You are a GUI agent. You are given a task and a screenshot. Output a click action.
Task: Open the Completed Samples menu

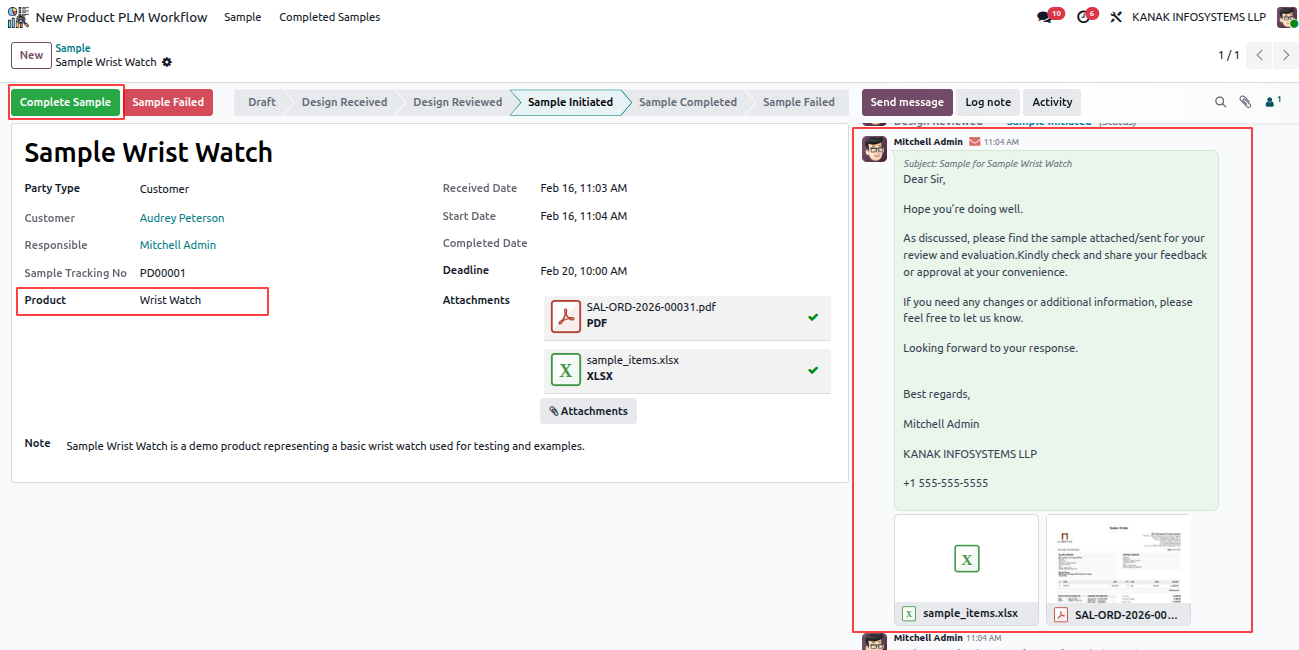tap(329, 17)
